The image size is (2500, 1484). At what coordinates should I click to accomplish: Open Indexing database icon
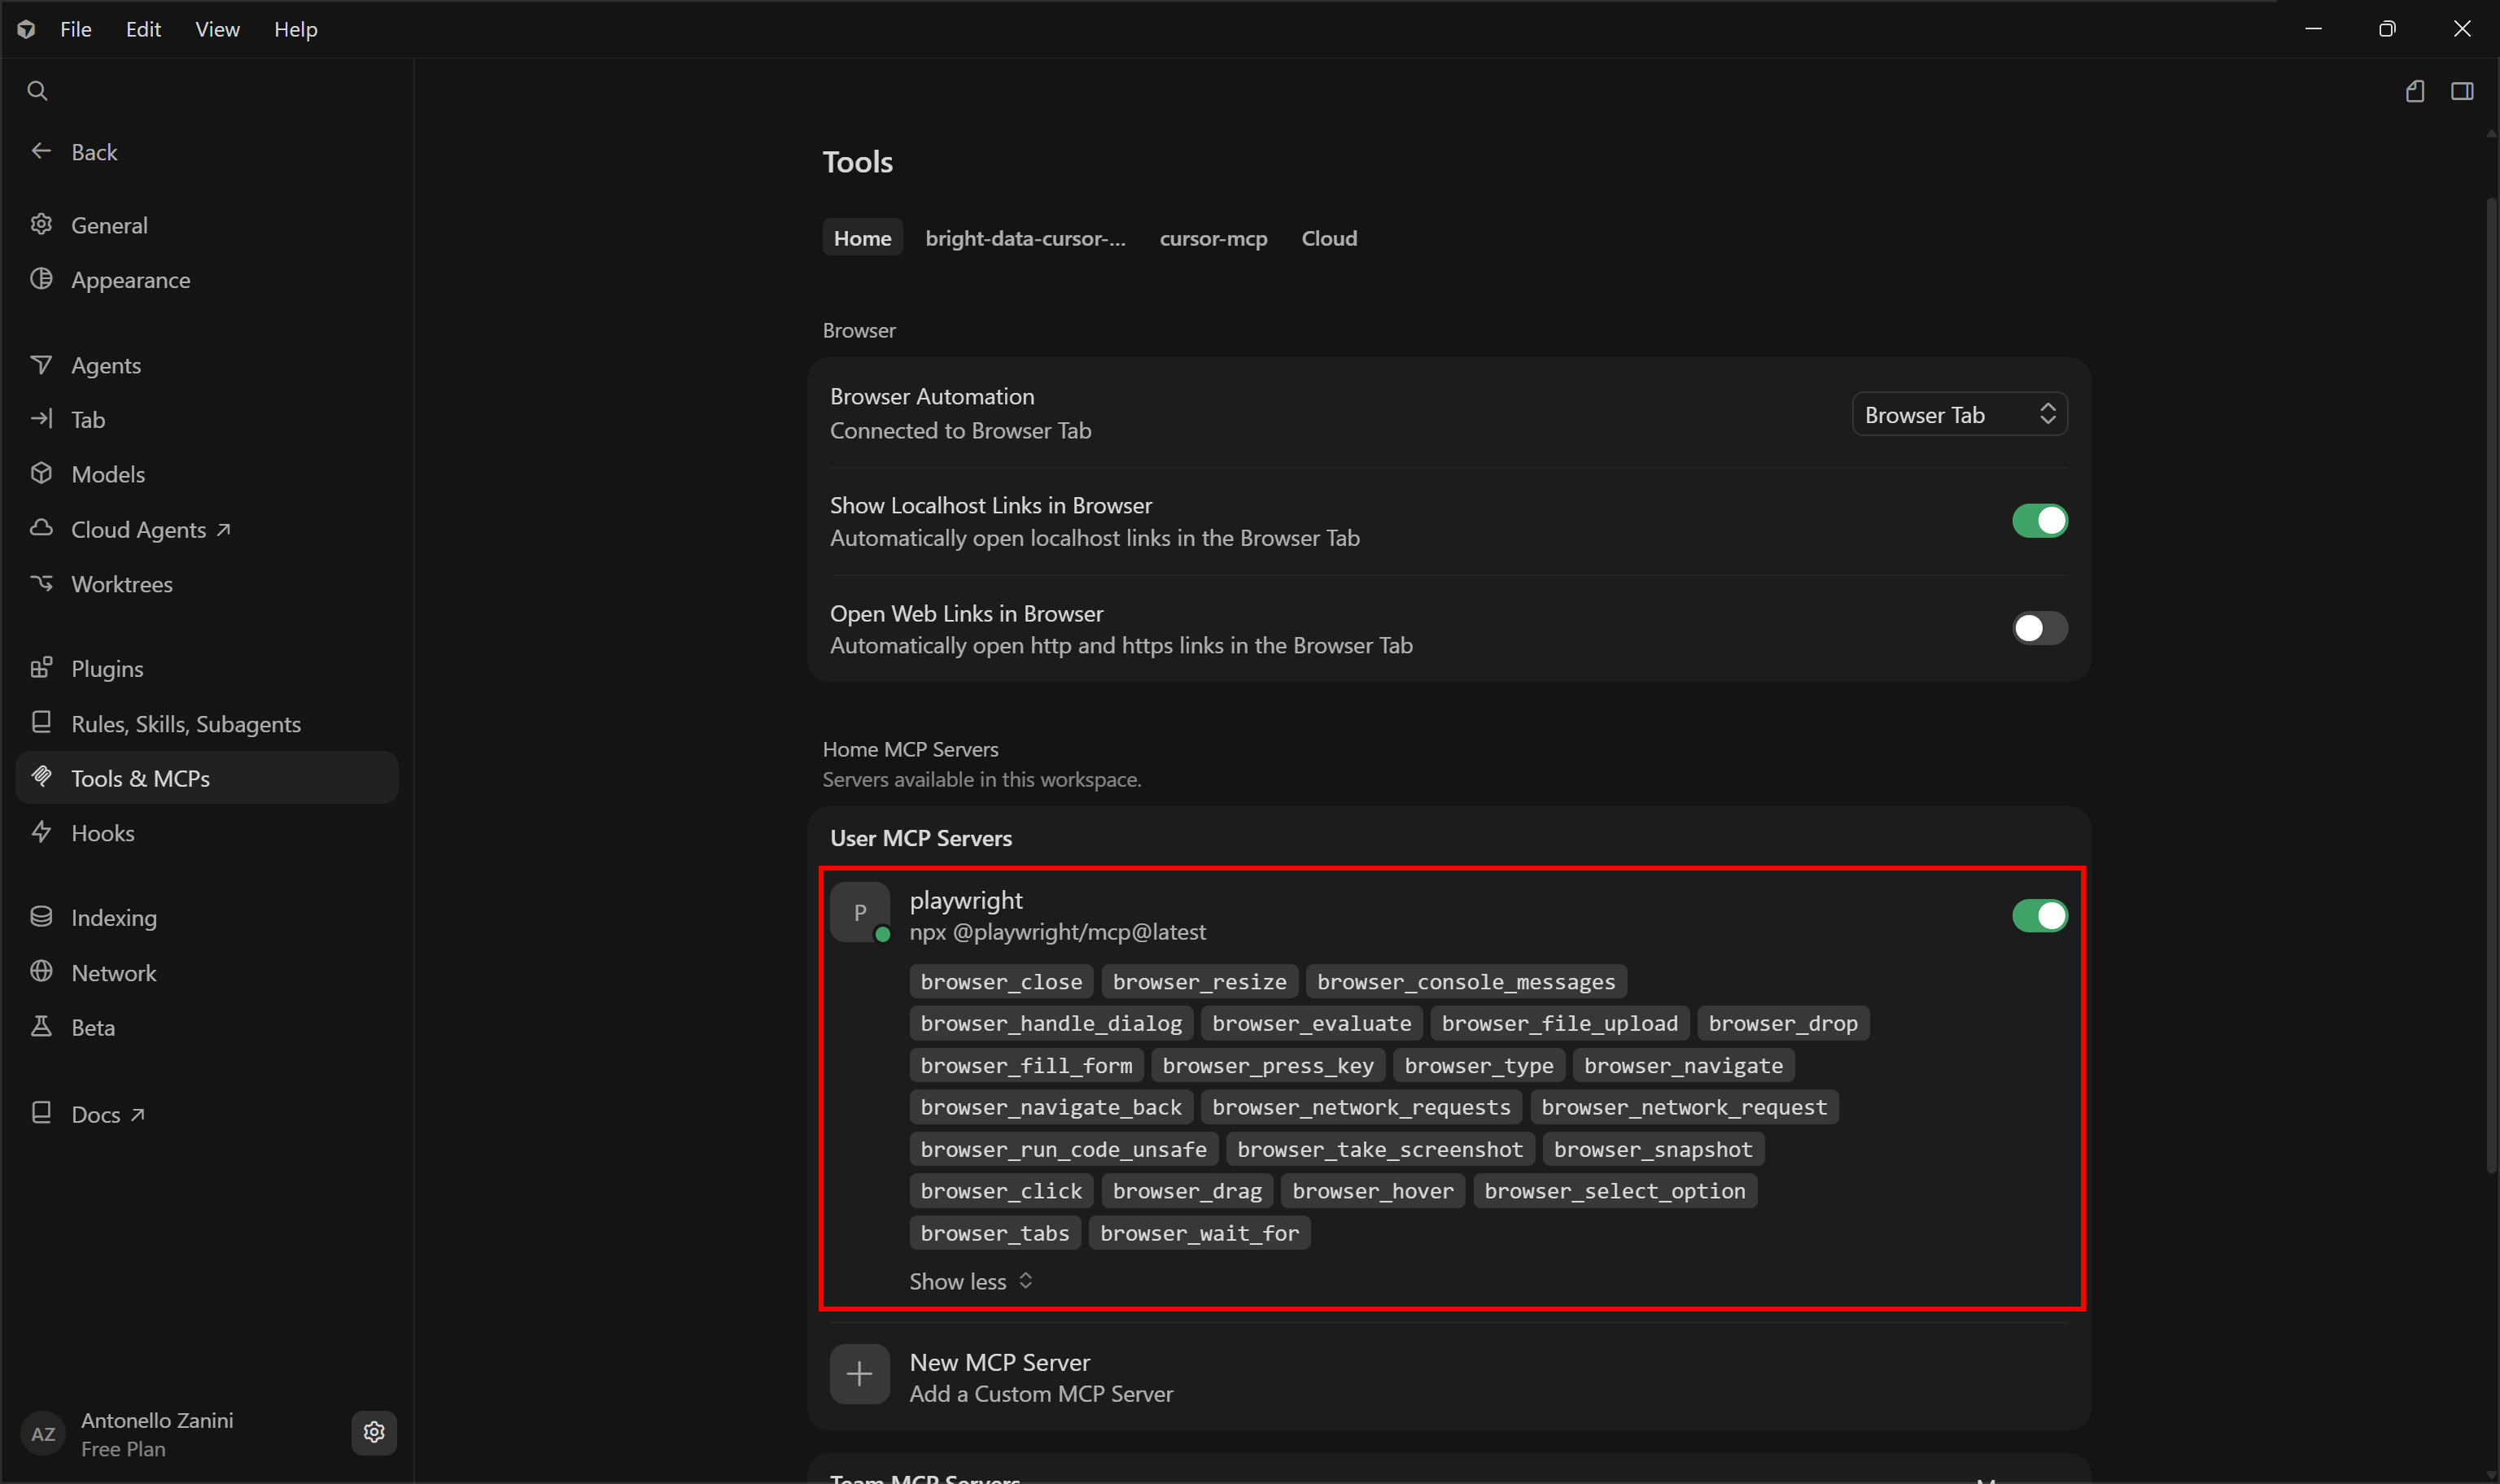[41, 916]
